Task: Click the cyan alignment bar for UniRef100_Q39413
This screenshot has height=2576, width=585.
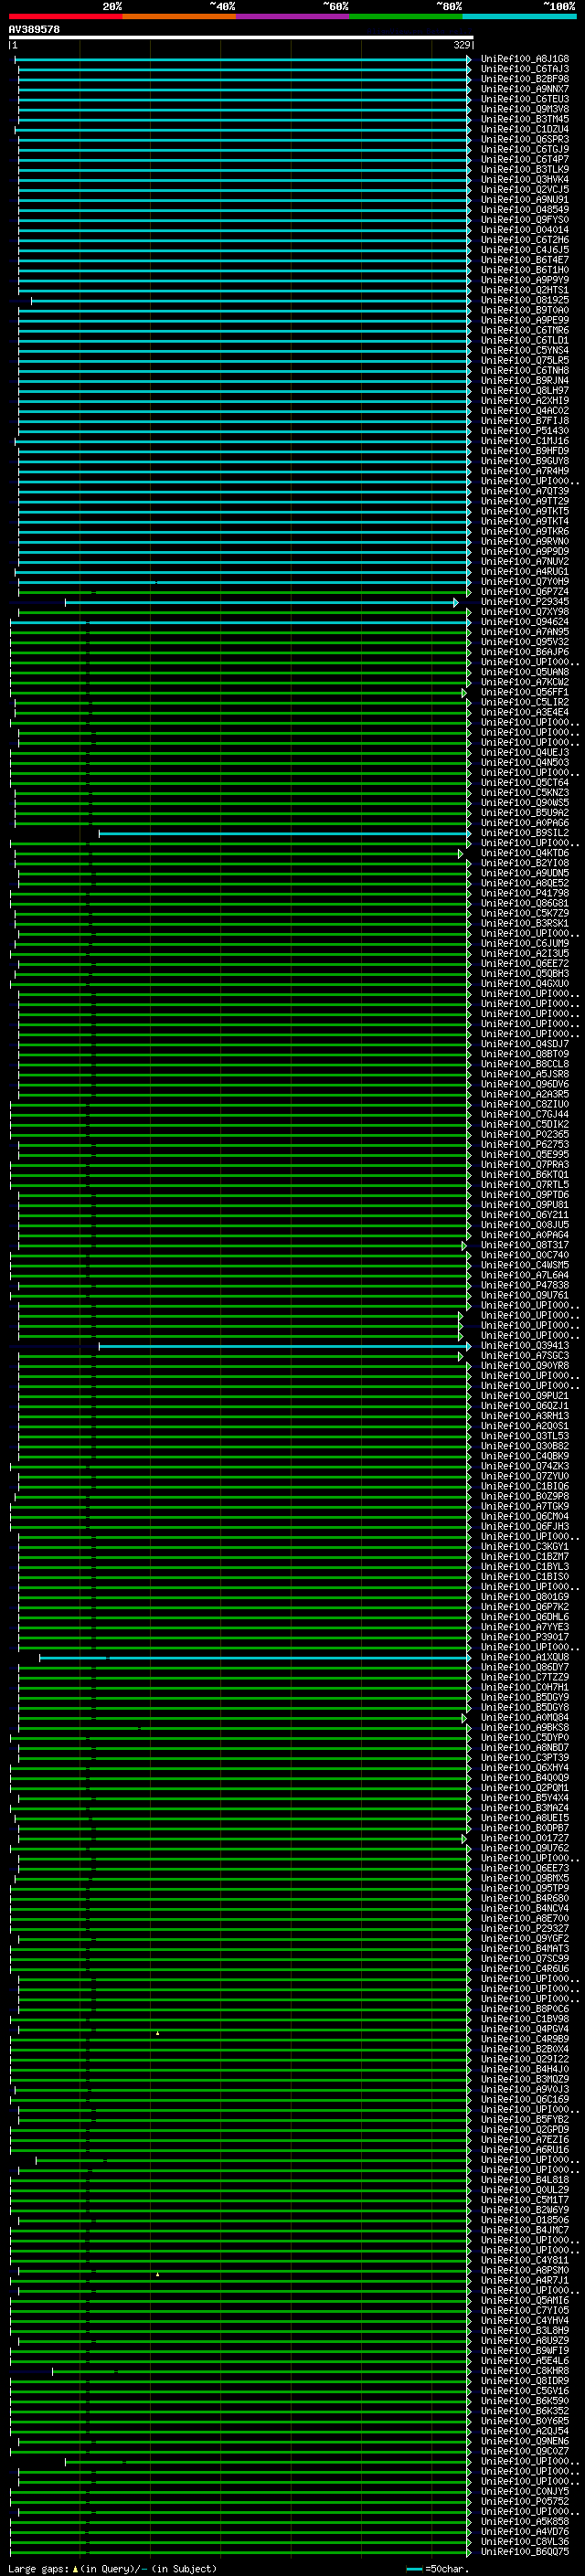Action: [284, 1346]
